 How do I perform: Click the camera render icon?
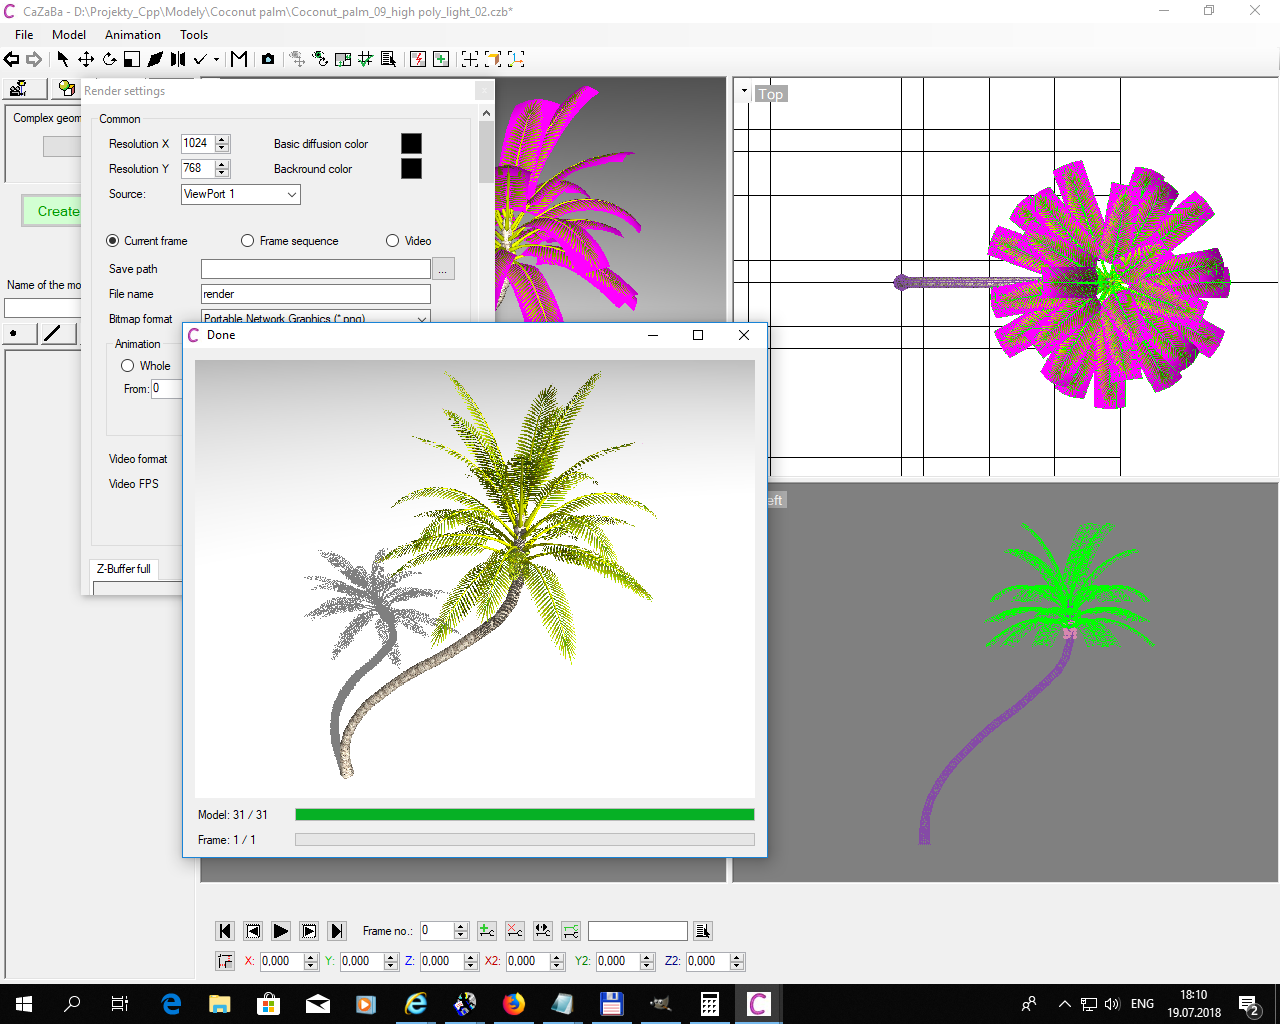(x=268, y=59)
